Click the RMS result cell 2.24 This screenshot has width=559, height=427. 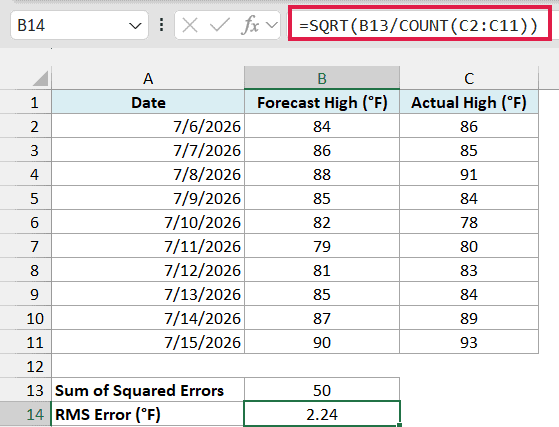[322, 414]
